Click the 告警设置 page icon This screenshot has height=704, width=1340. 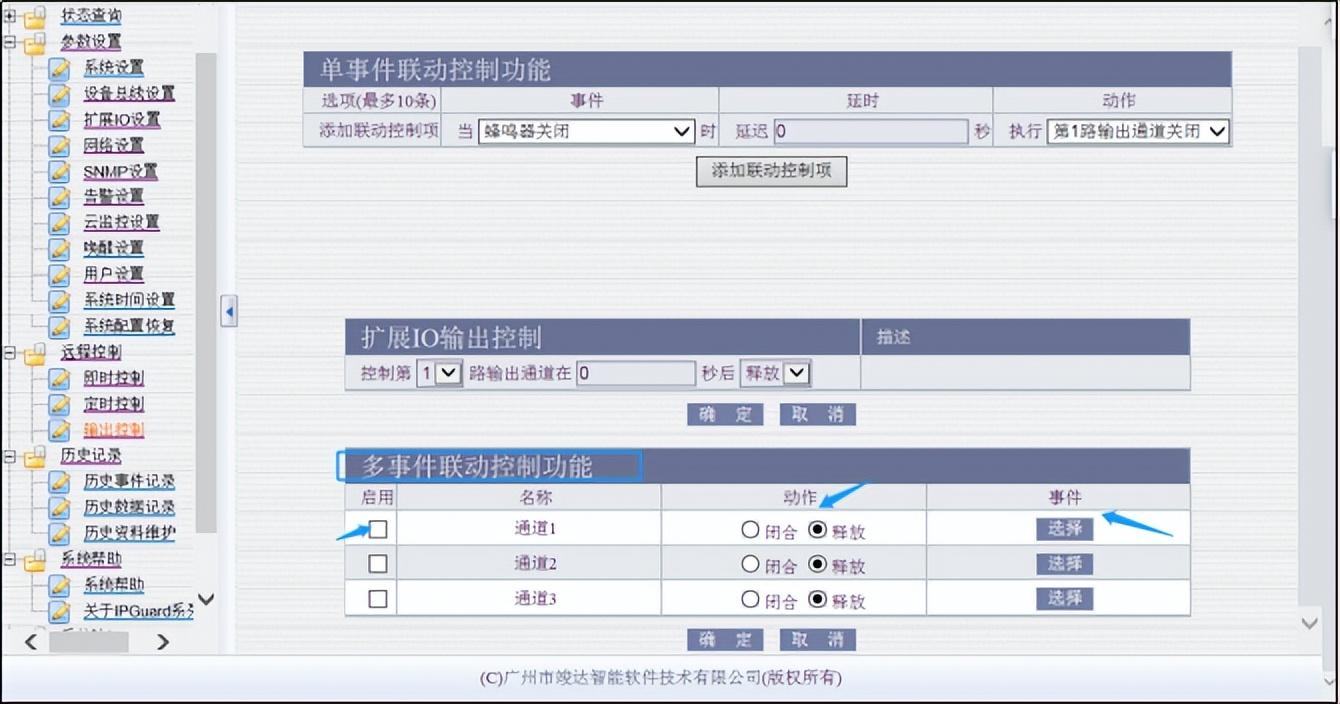tap(60, 197)
